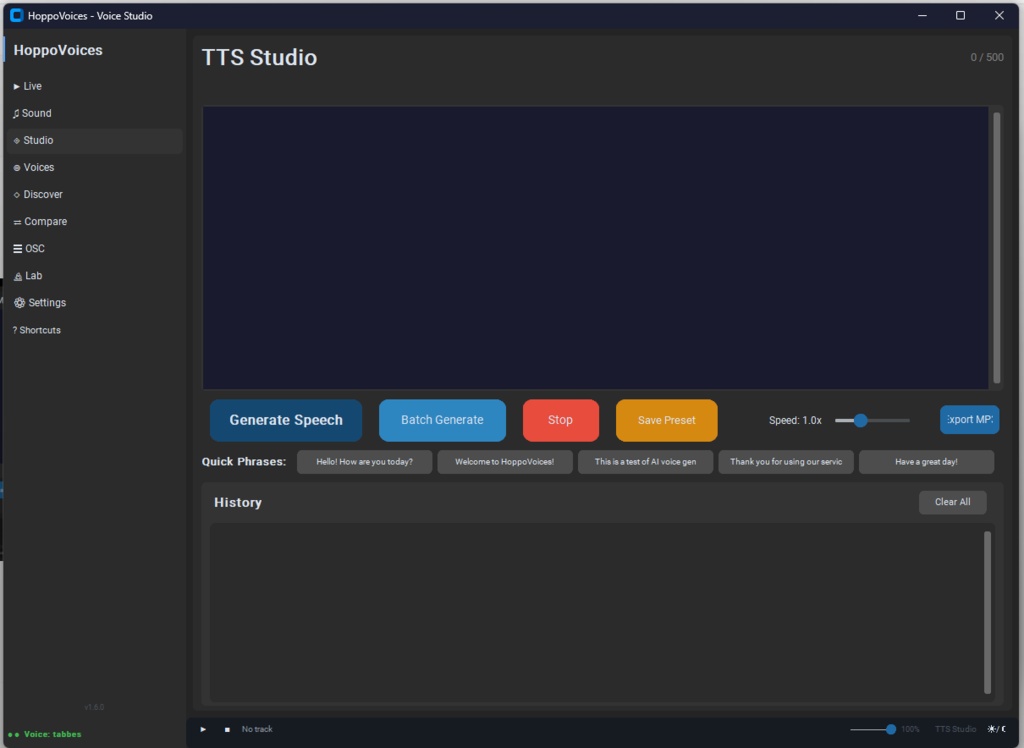Click the Generate Speech button
Viewport: 1024px width, 748px height.
285,420
